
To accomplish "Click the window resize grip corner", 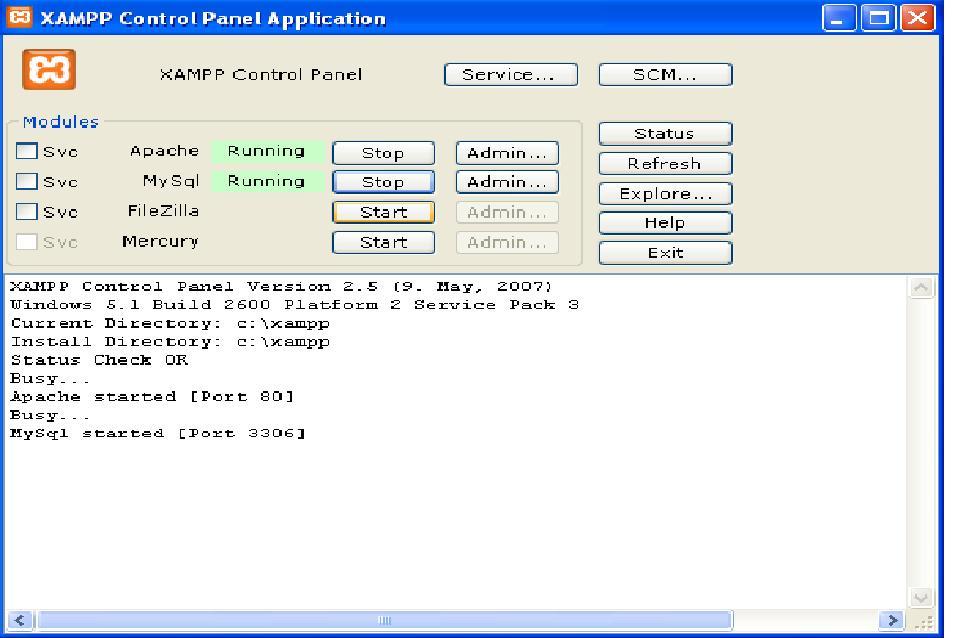I will 923,621.
